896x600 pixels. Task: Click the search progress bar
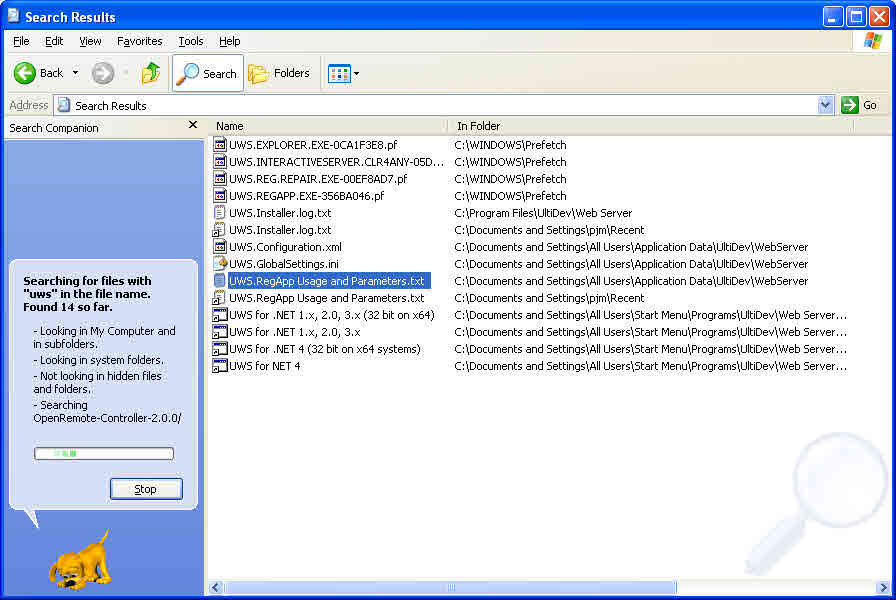pyautogui.click(x=104, y=454)
